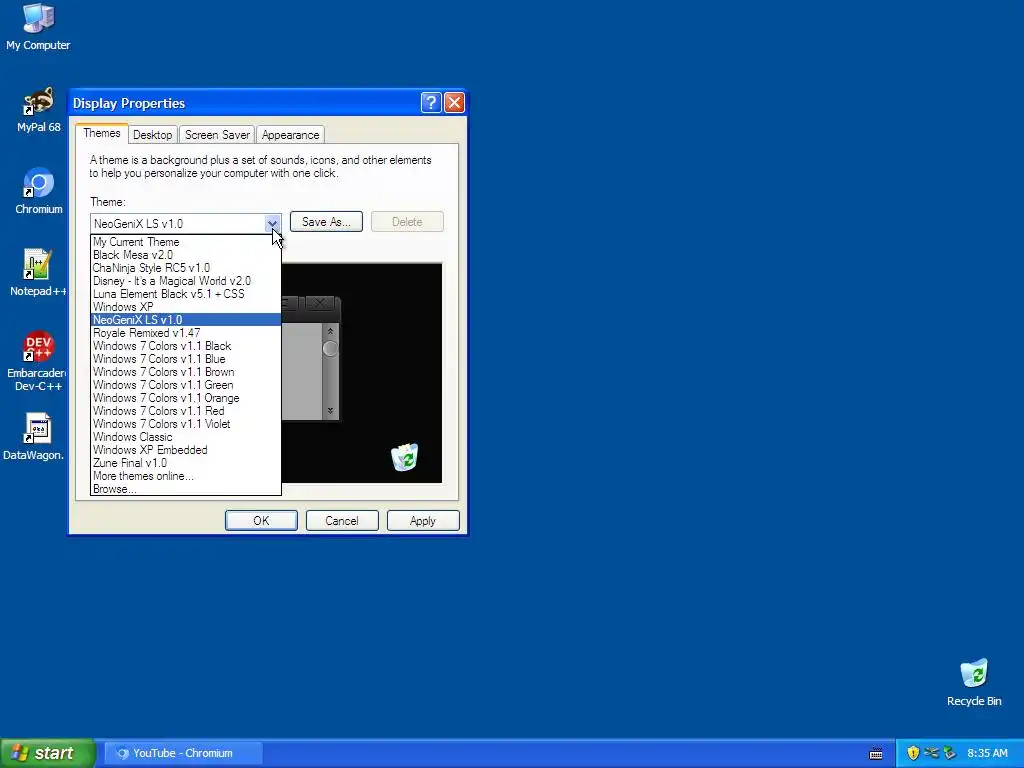Click the security shield tray icon
1024x768 pixels.
tap(913, 753)
